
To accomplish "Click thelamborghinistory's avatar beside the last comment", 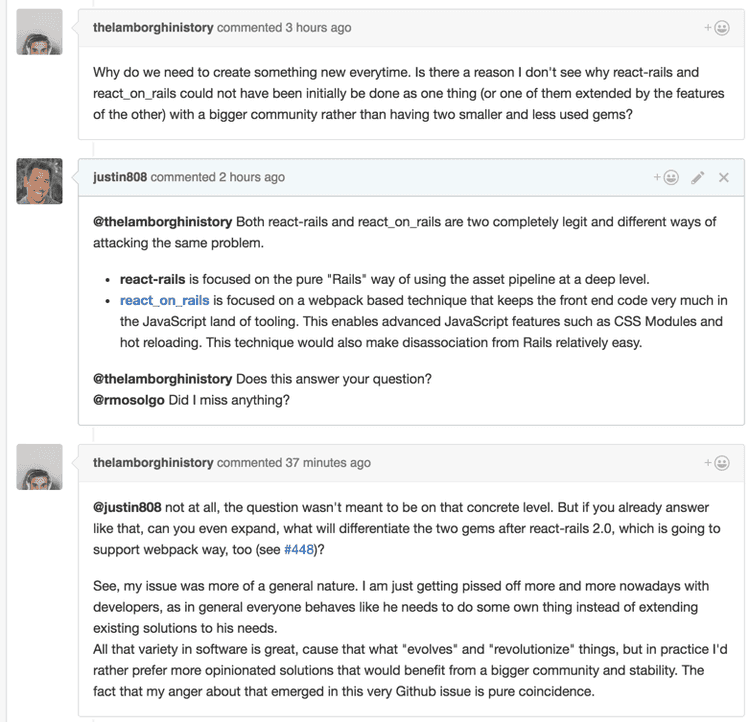I will pos(40,467).
